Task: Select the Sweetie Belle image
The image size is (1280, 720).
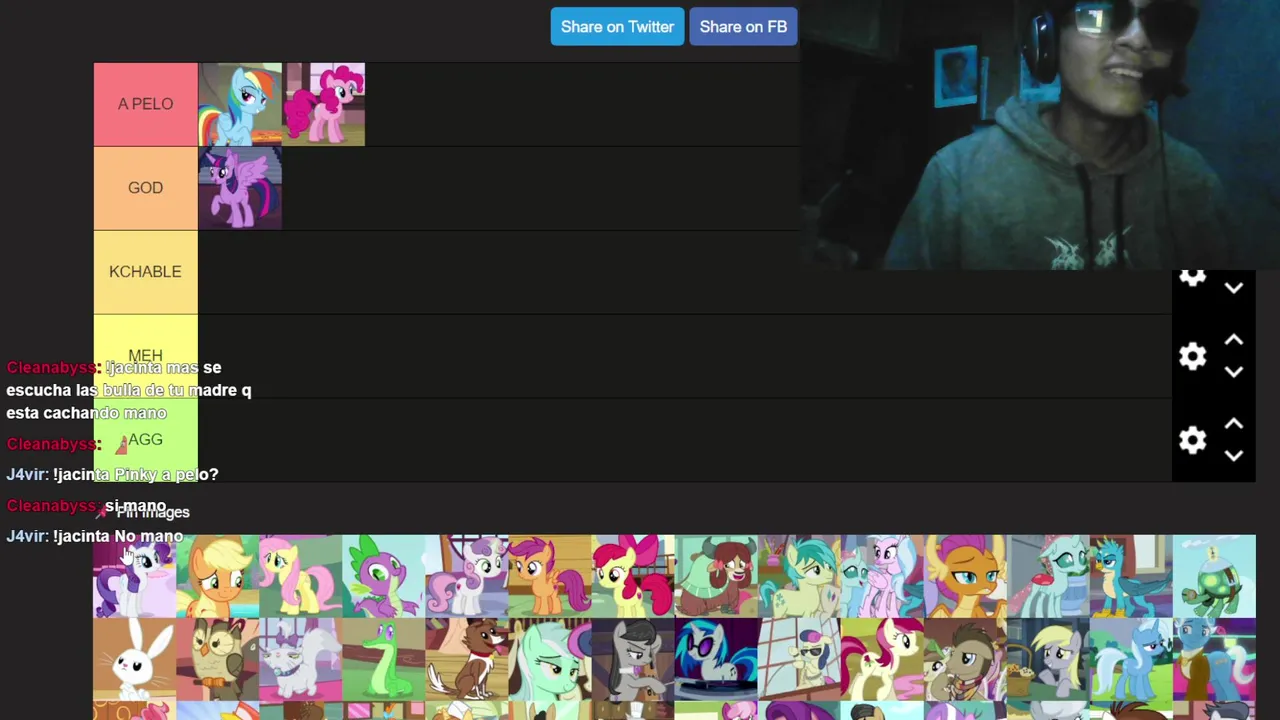Action: (466, 576)
